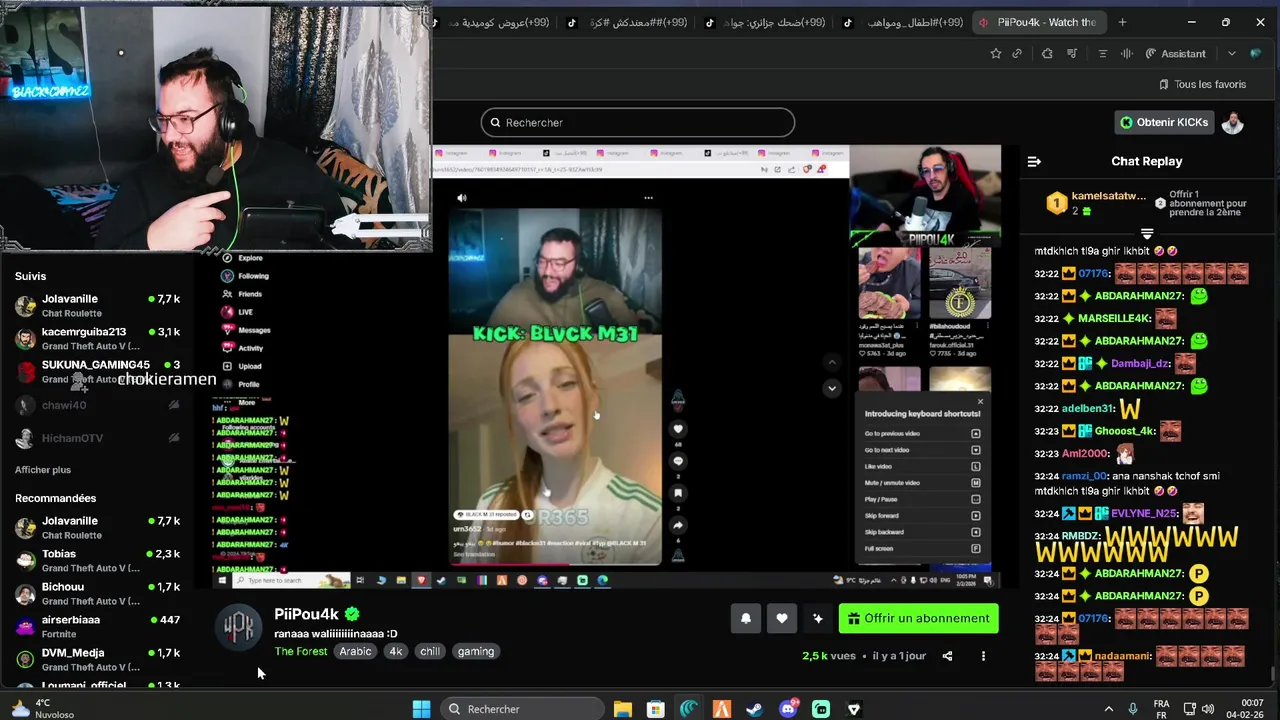
Task: Select the gaming tag
Action: (476, 651)
